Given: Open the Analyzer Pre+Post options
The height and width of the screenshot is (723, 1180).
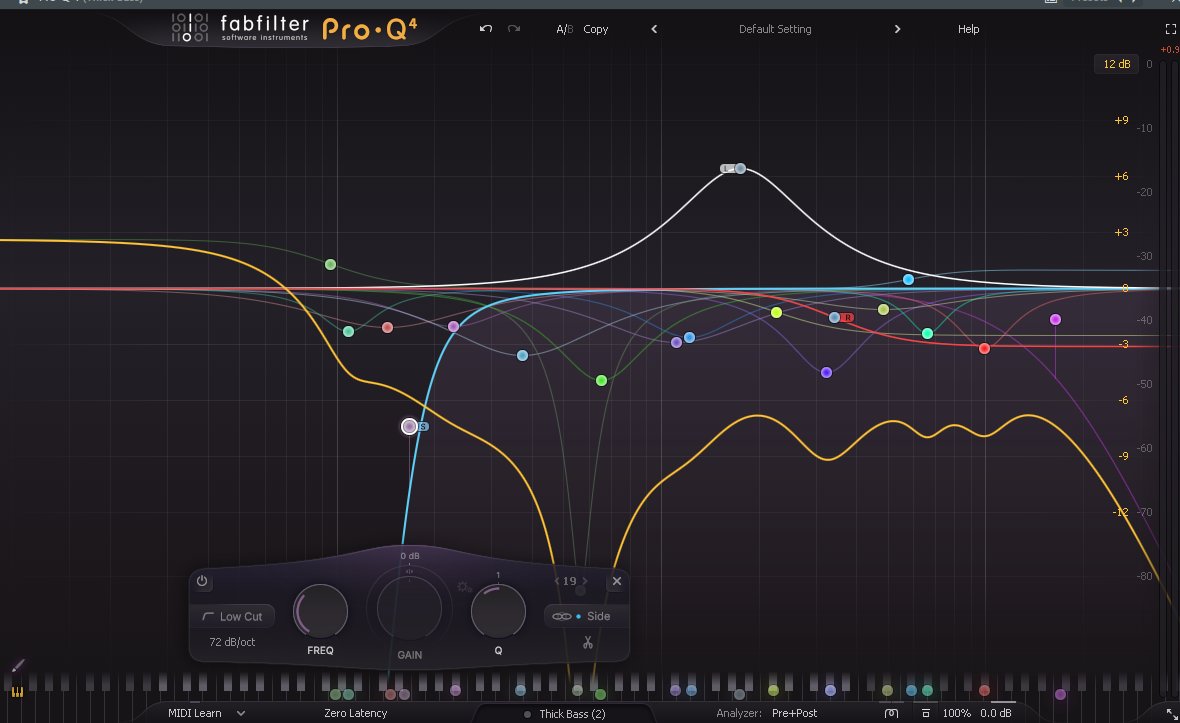Looking at the screenshot, I should [x=794, y=713].
